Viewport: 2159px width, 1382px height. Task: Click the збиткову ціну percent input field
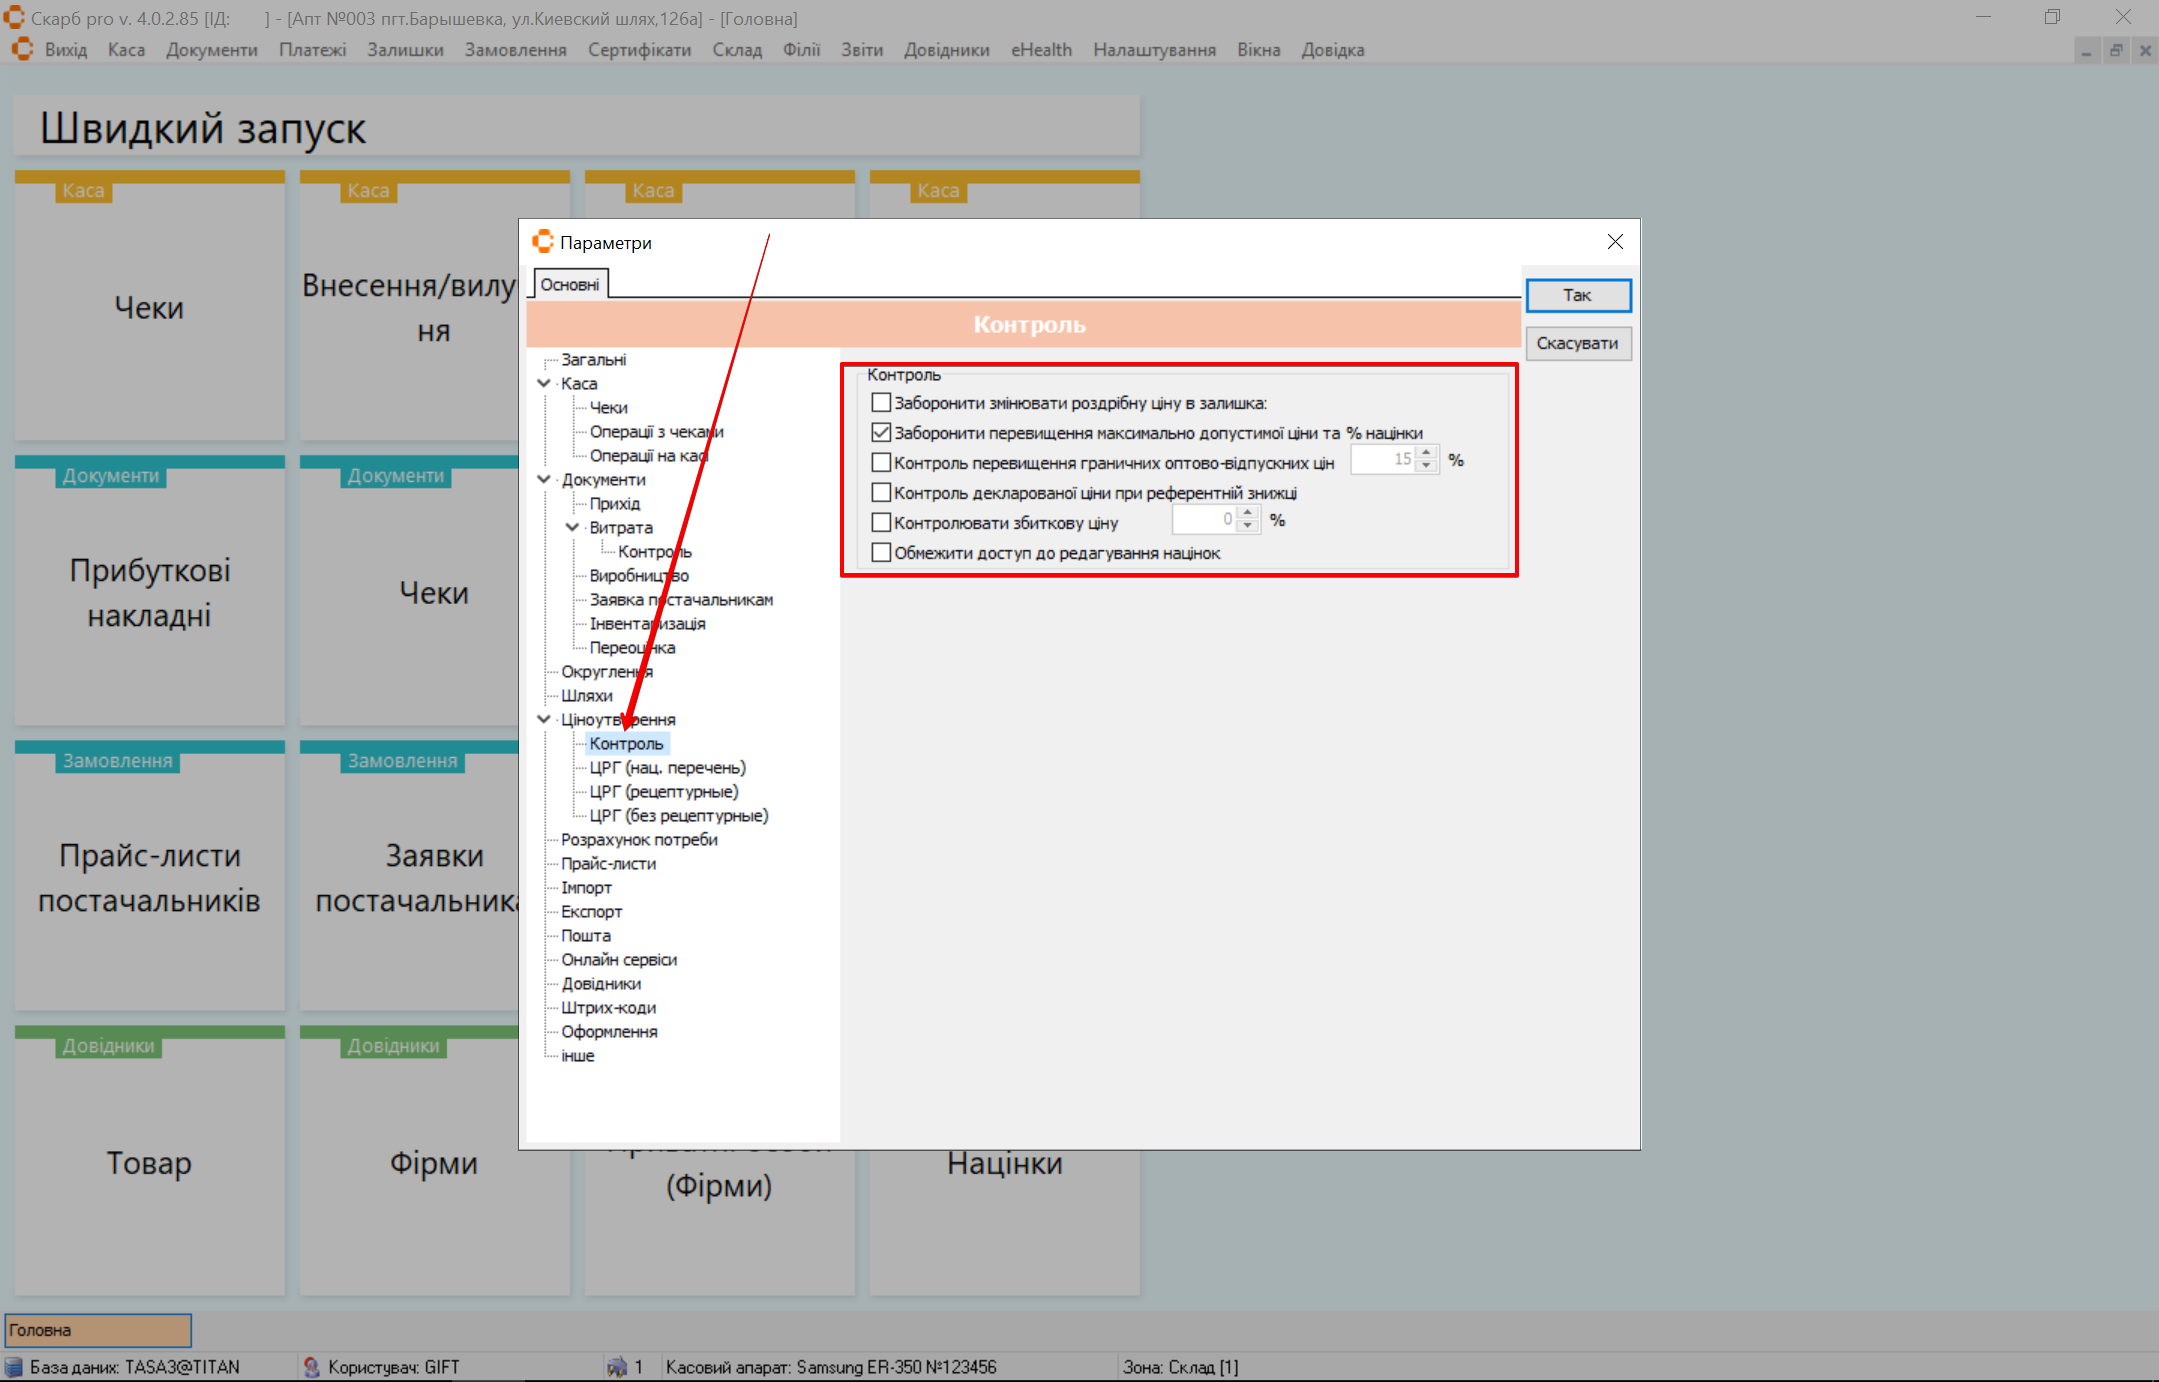point(1204,520)
